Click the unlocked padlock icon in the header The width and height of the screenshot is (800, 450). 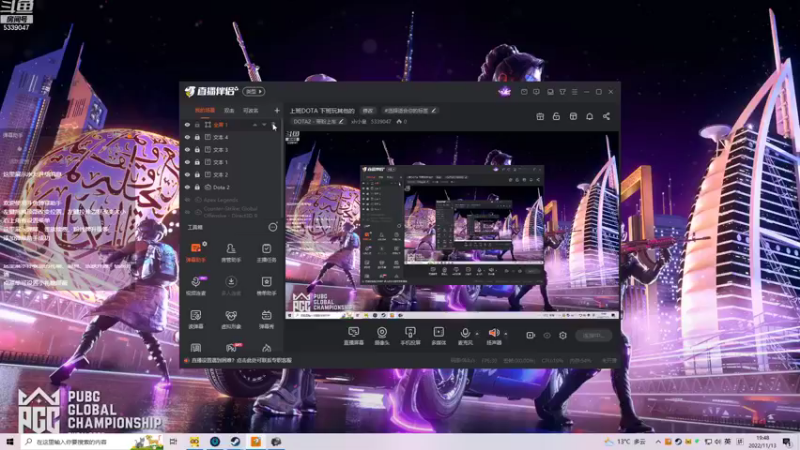pos(556,116)
